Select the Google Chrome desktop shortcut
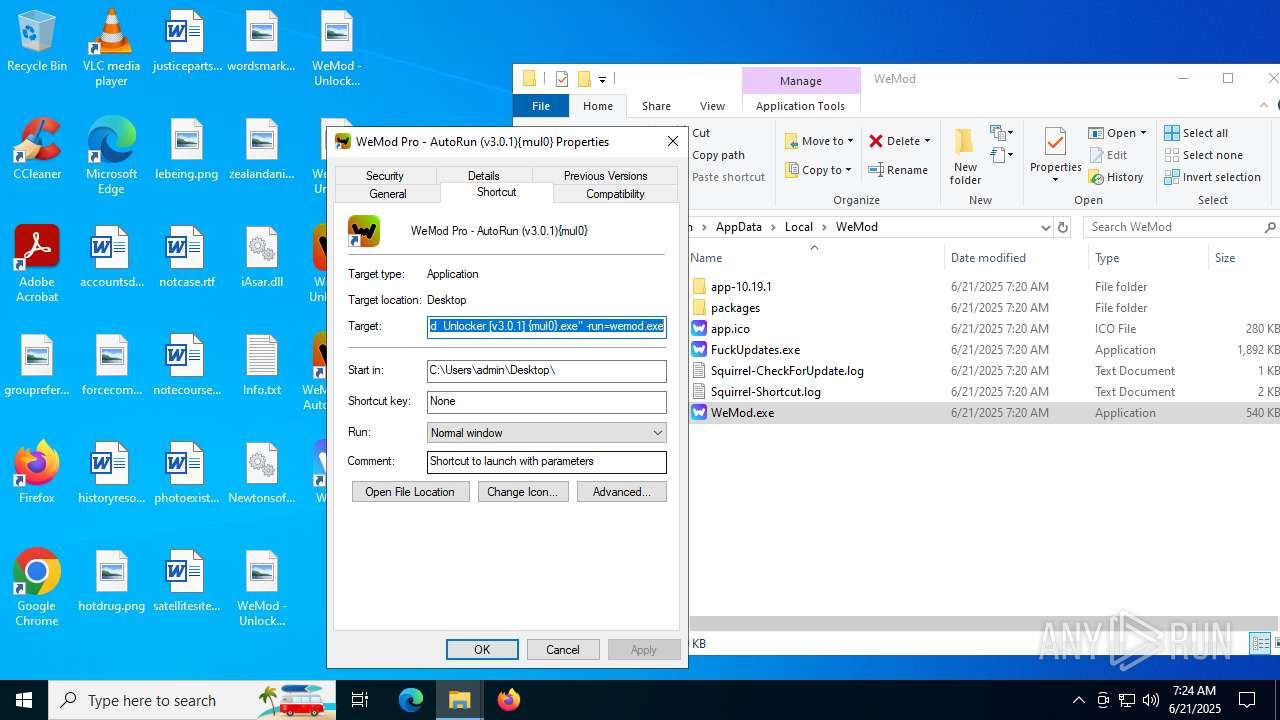 click(x=37, y=588)
